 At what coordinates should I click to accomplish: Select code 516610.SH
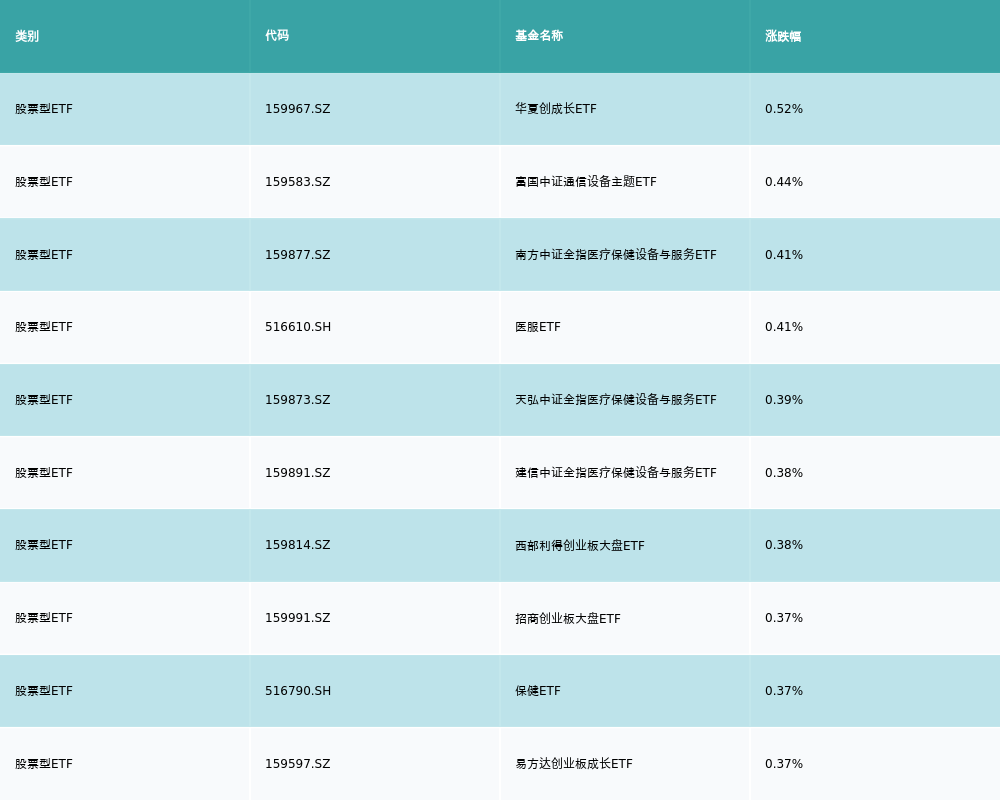(x=298, y=327)
